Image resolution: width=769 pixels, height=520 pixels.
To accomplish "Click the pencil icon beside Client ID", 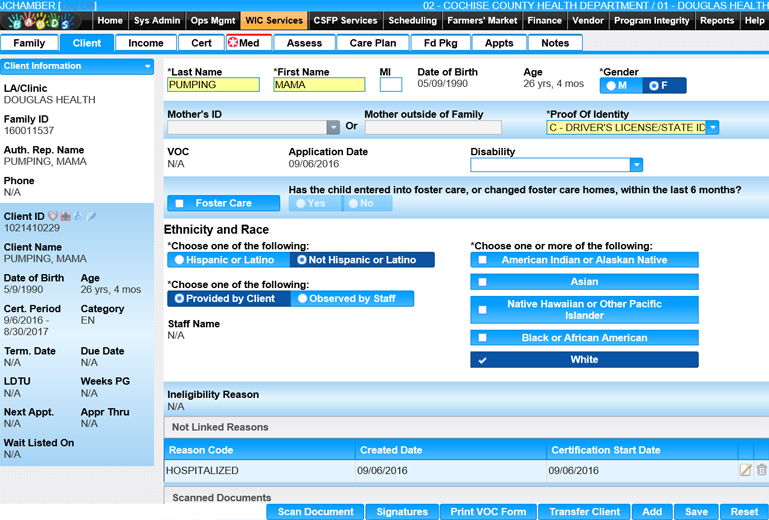I will pyautogui.click(x=91, y=215).
